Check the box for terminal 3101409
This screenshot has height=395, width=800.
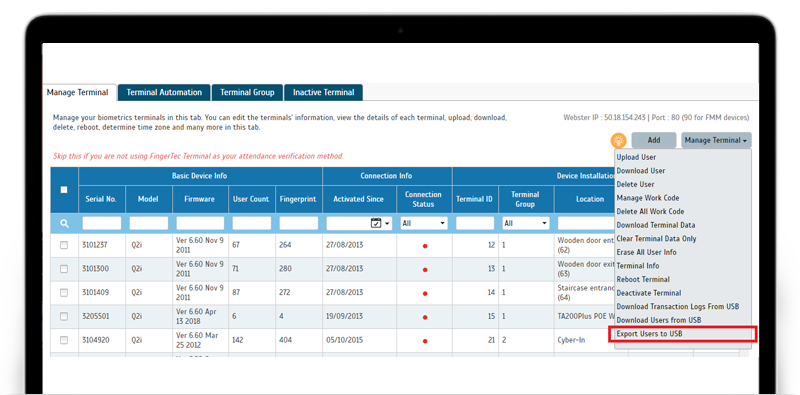64,292
